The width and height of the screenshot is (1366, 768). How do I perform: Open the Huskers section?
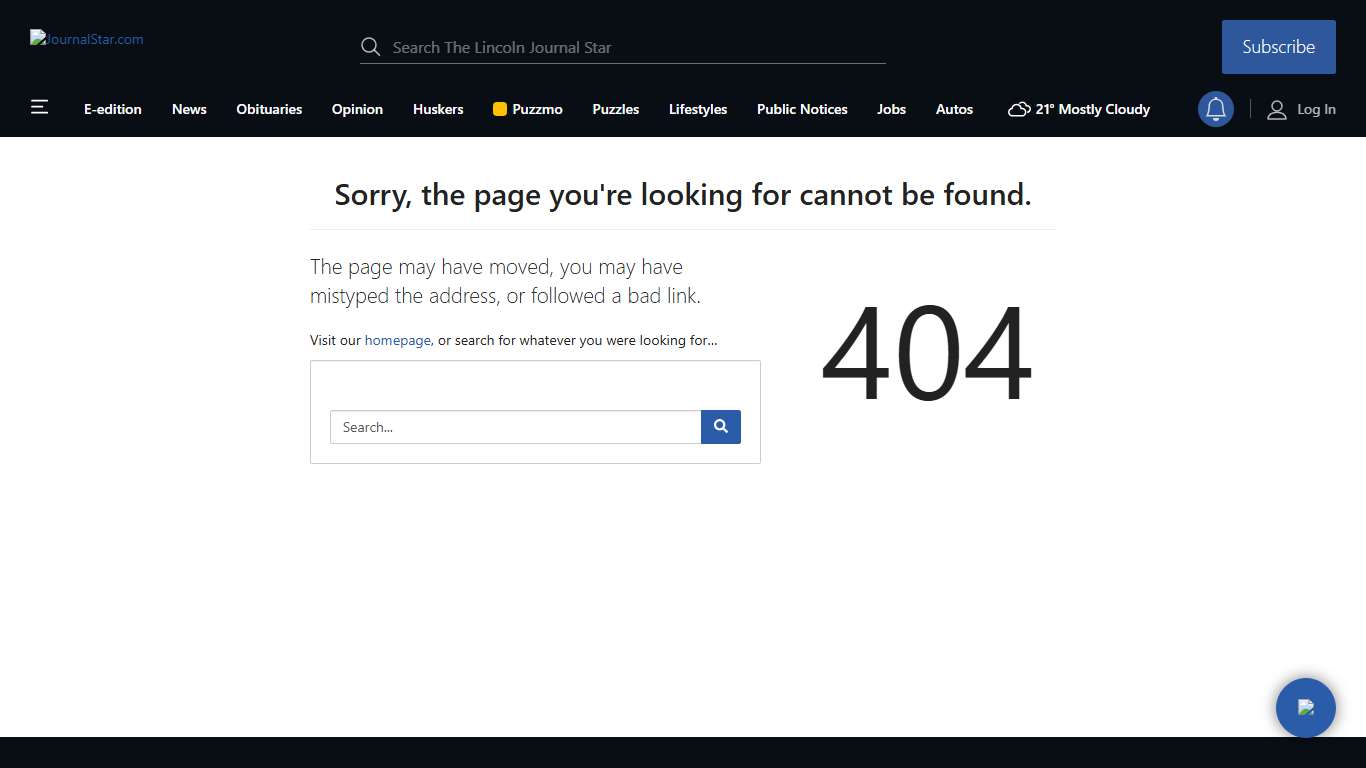438,109
